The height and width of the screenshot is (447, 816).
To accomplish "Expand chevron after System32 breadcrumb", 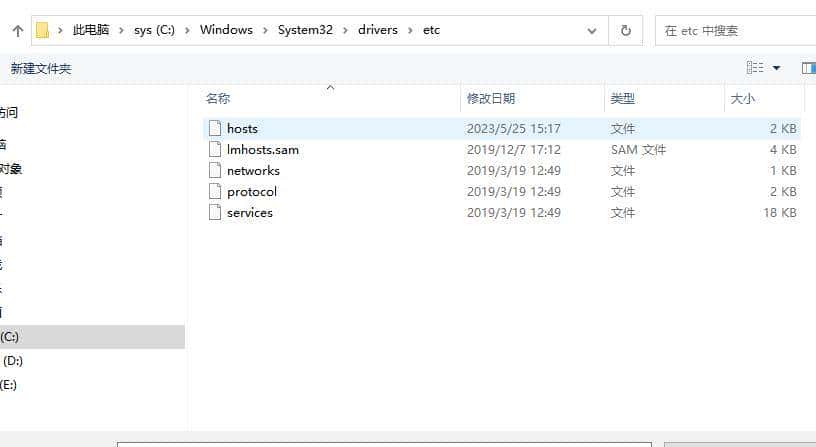I will (345, 31).
